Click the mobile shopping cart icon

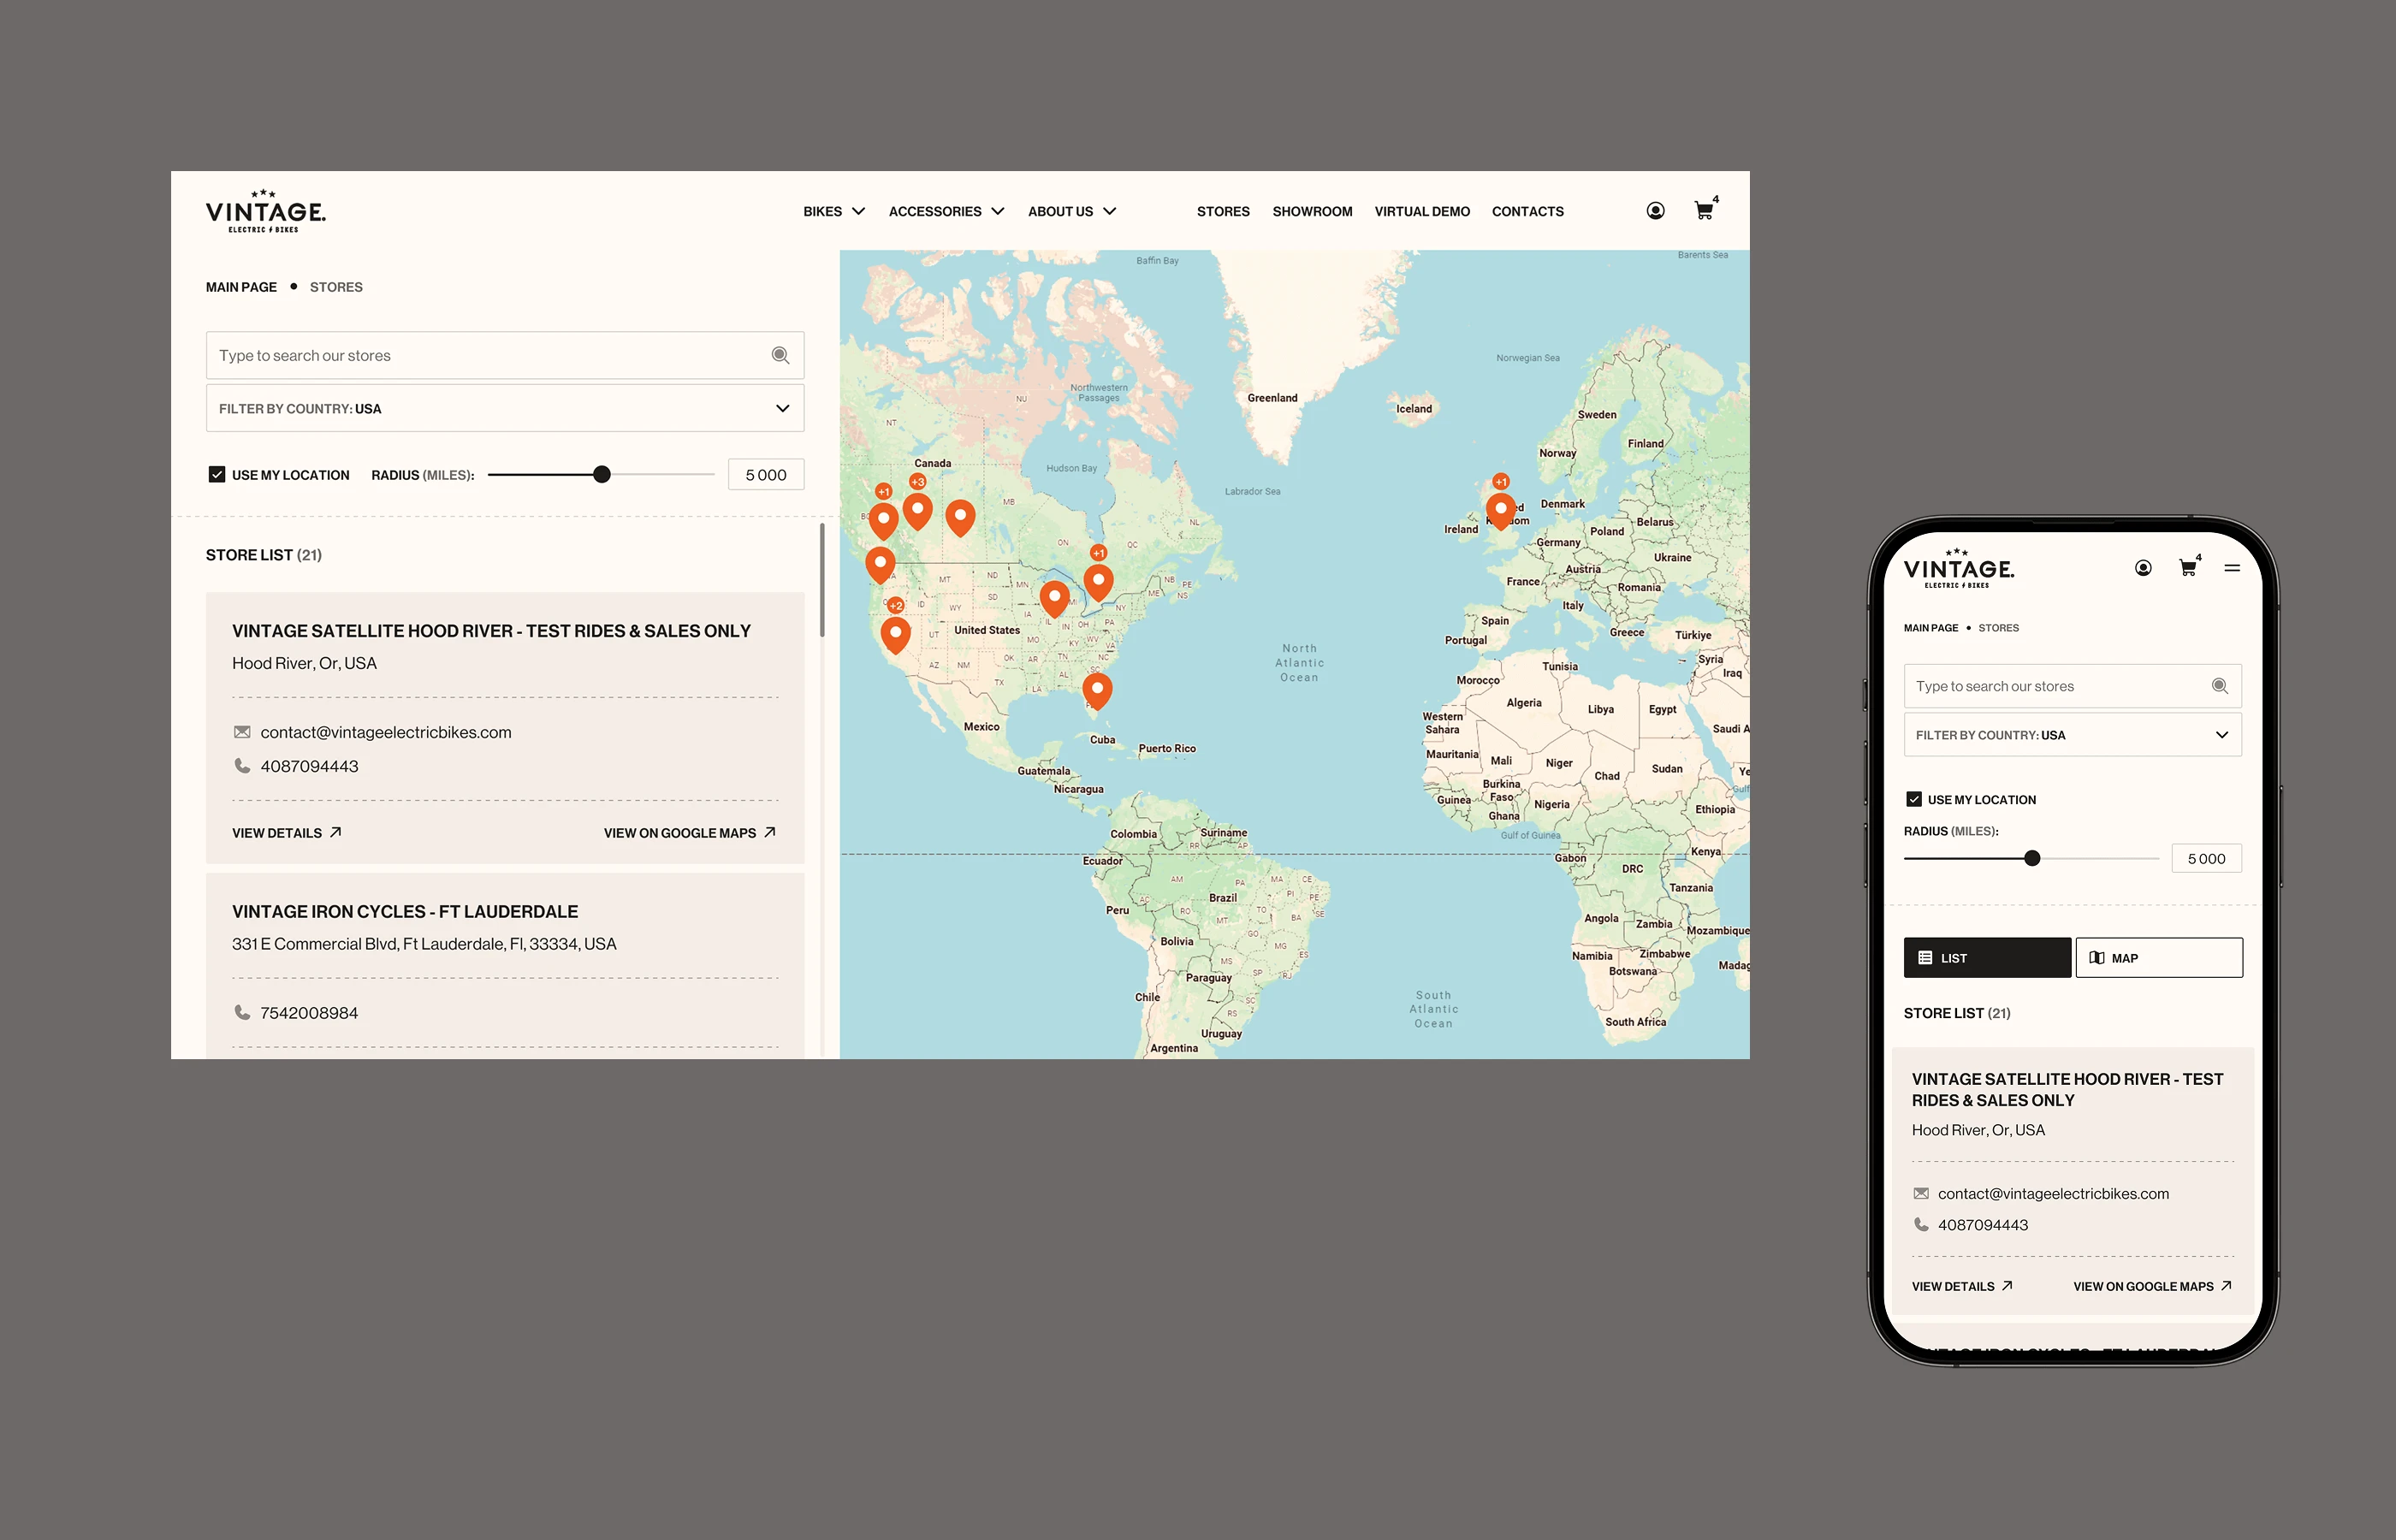2187,568
